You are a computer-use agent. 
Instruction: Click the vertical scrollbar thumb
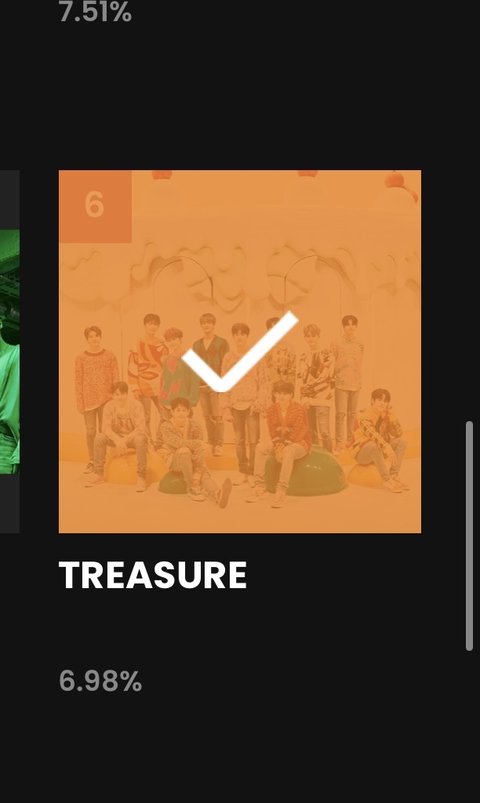click(x=469, y=536)
